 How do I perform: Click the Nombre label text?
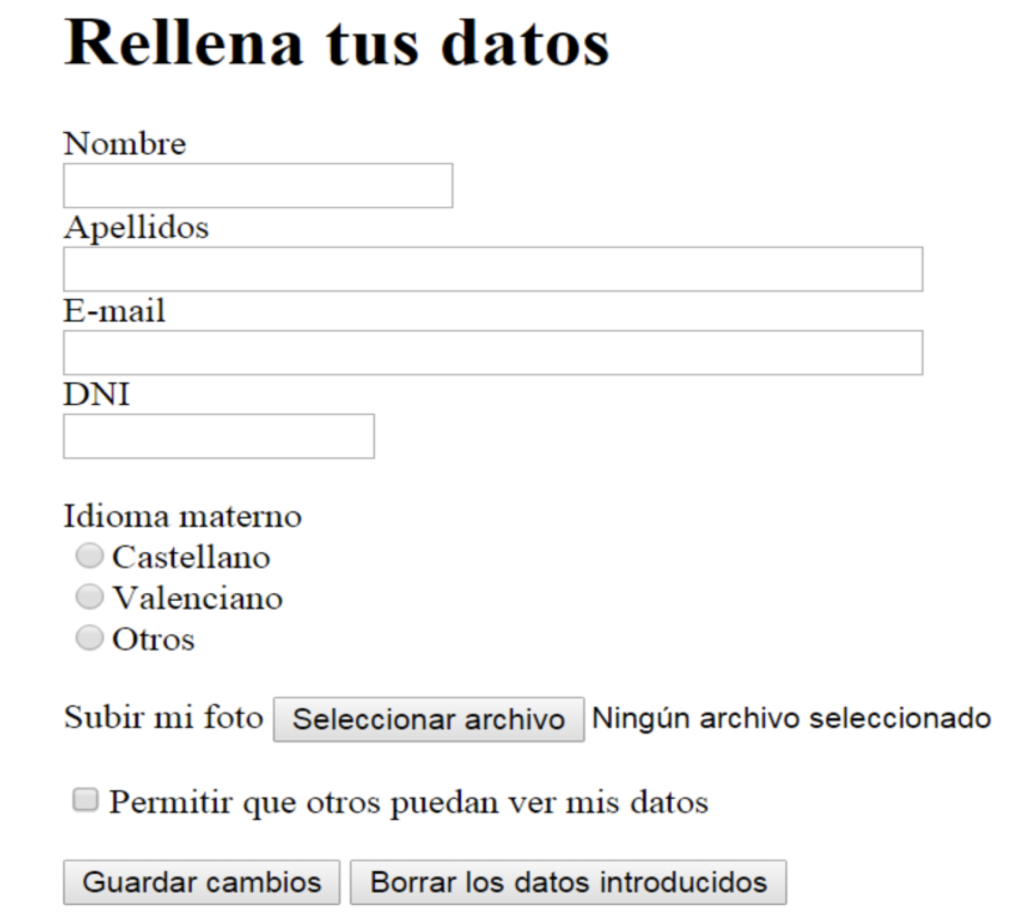point(125,144)
